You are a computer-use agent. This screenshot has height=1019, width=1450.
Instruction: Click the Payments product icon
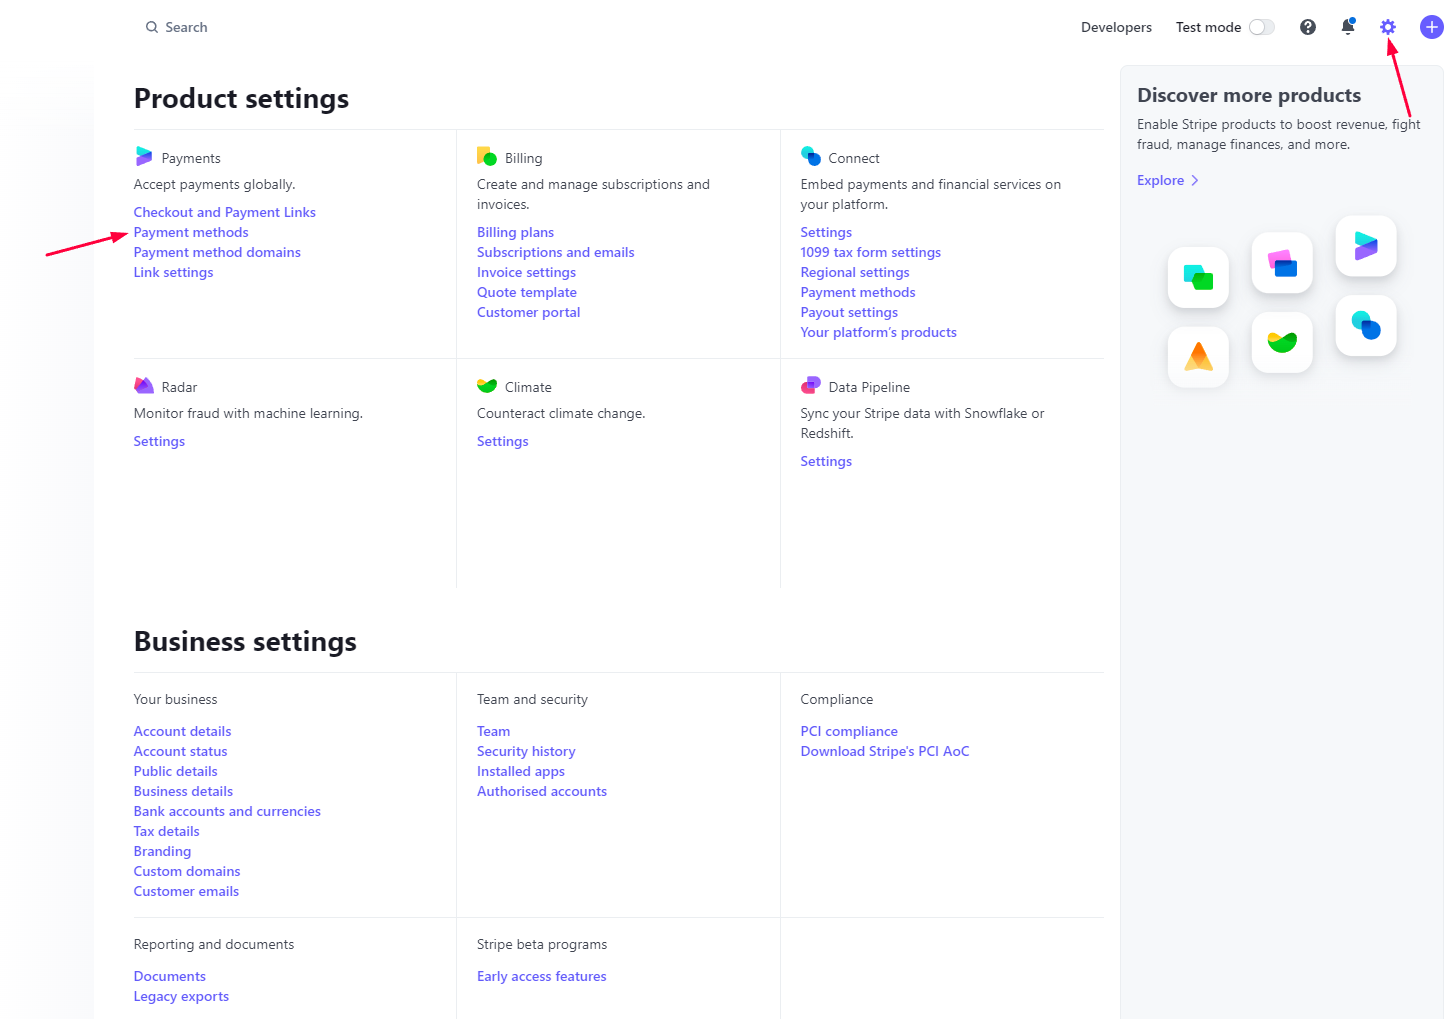[x=144, y=157]
